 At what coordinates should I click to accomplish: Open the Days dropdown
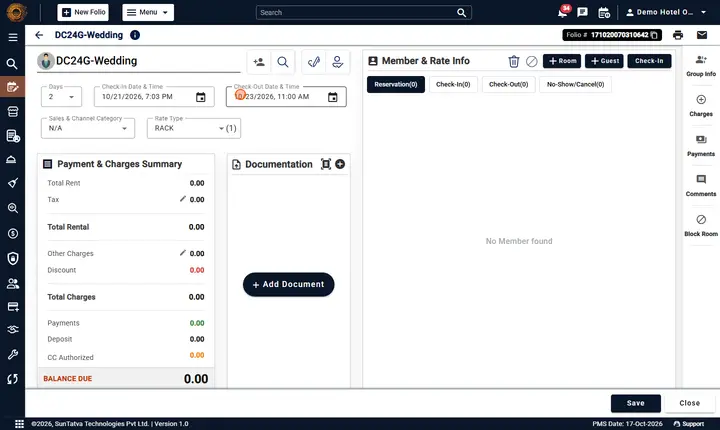coord(62,97)
